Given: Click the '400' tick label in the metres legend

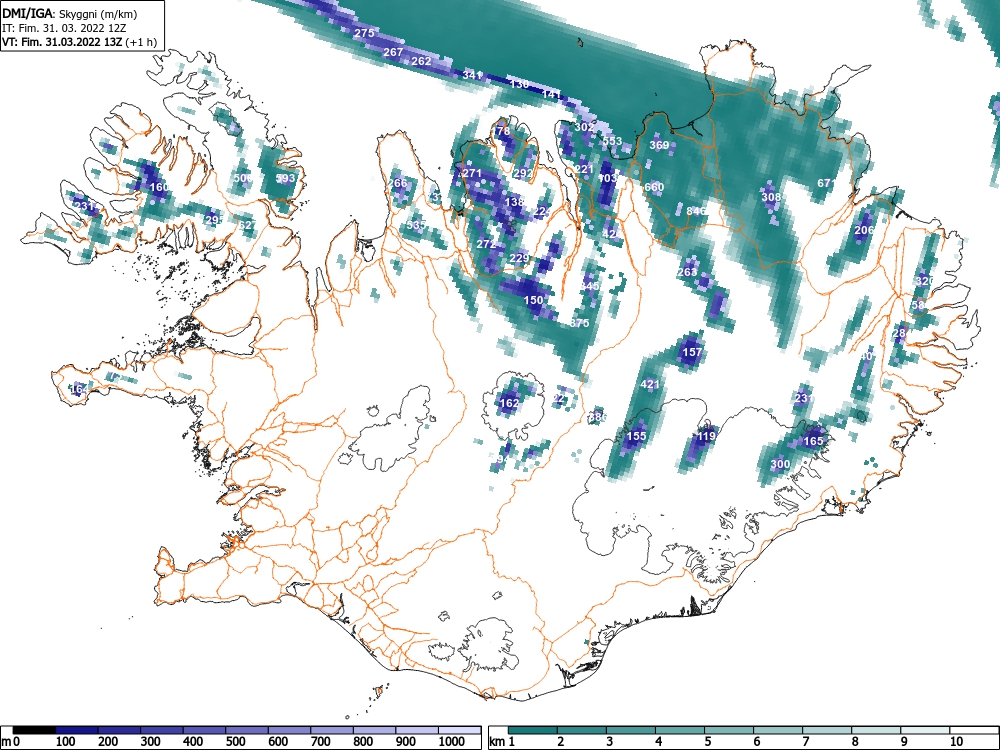Looking at the screenshot, I should [193, 742].
